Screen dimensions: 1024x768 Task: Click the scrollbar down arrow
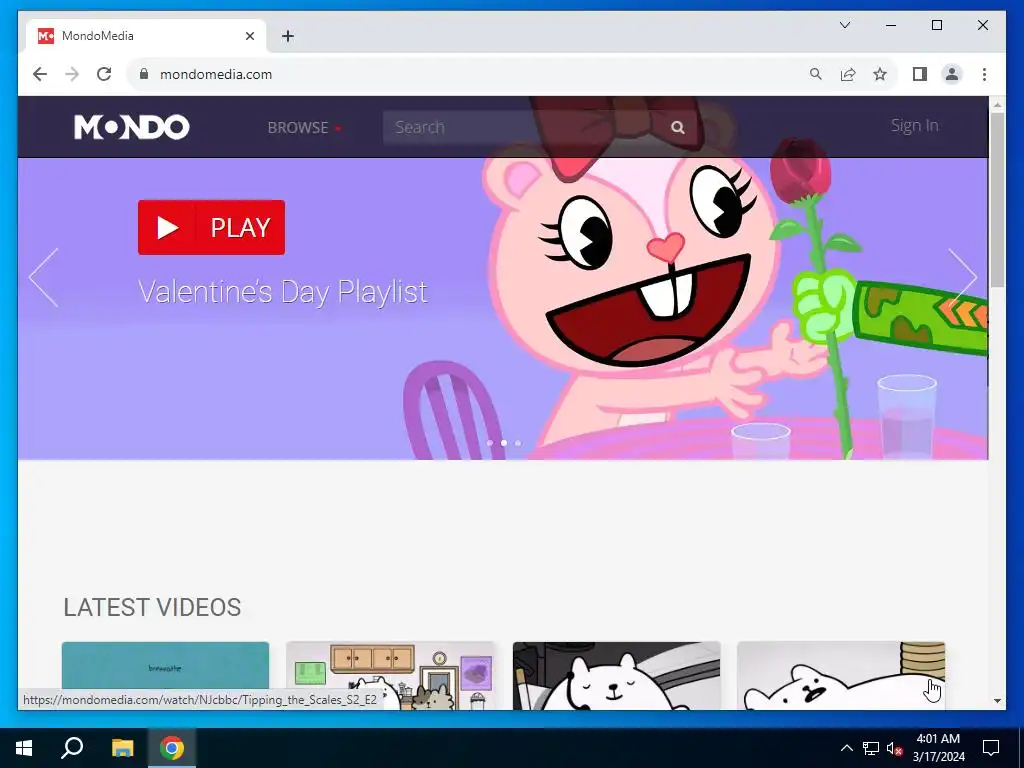[x=997, y=701]
